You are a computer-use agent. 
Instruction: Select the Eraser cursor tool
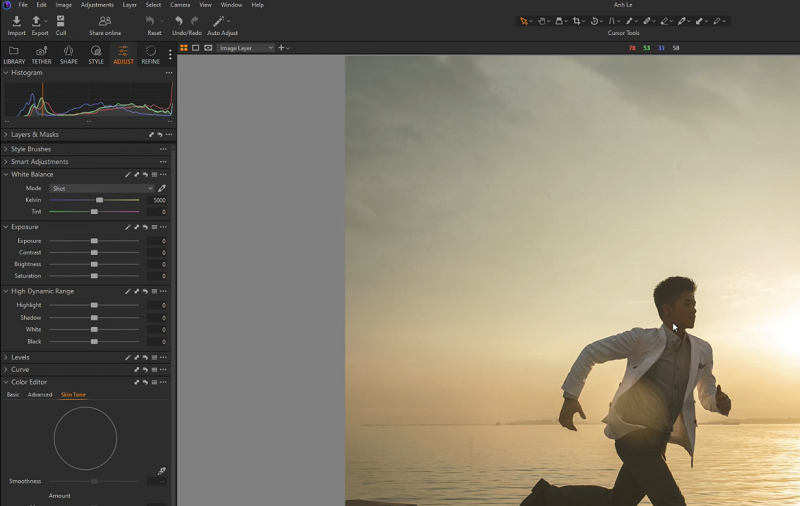point(664,21)
